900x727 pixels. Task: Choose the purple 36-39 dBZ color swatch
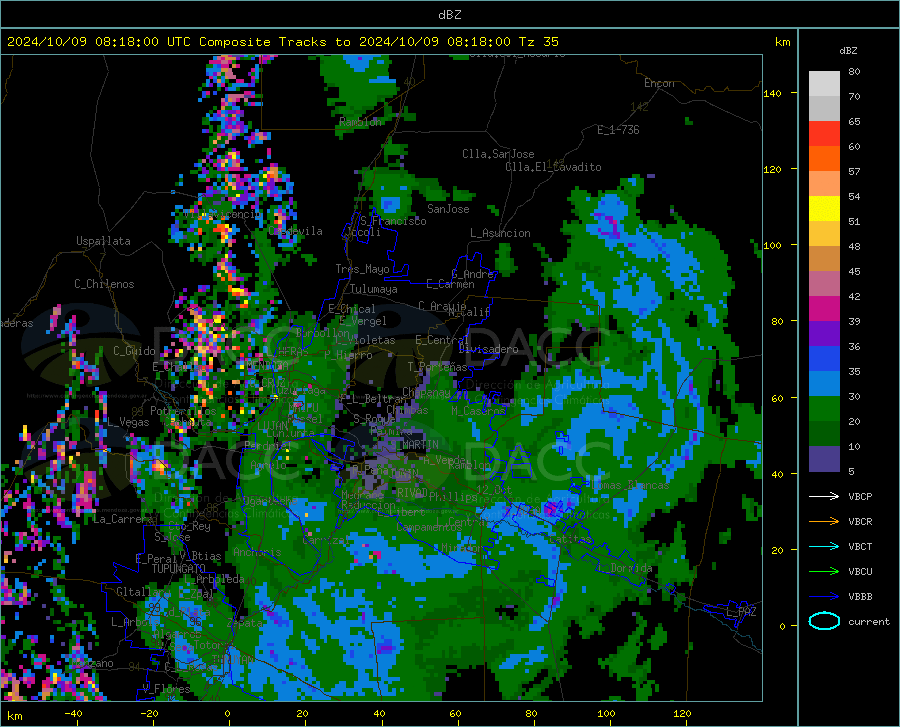coord(824,334)
